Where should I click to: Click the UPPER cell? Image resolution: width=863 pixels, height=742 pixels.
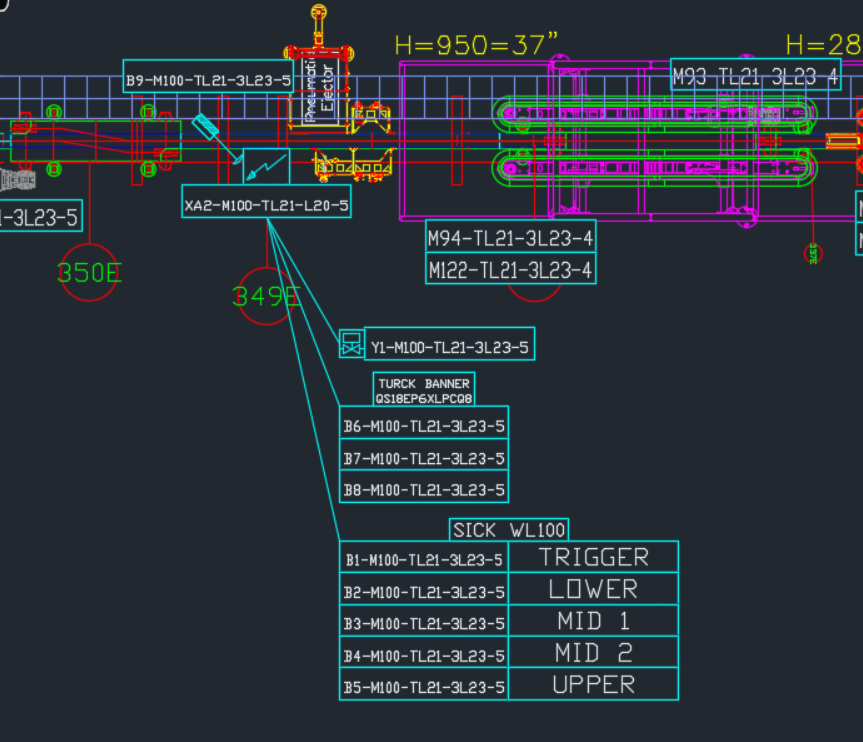(593, 684)
